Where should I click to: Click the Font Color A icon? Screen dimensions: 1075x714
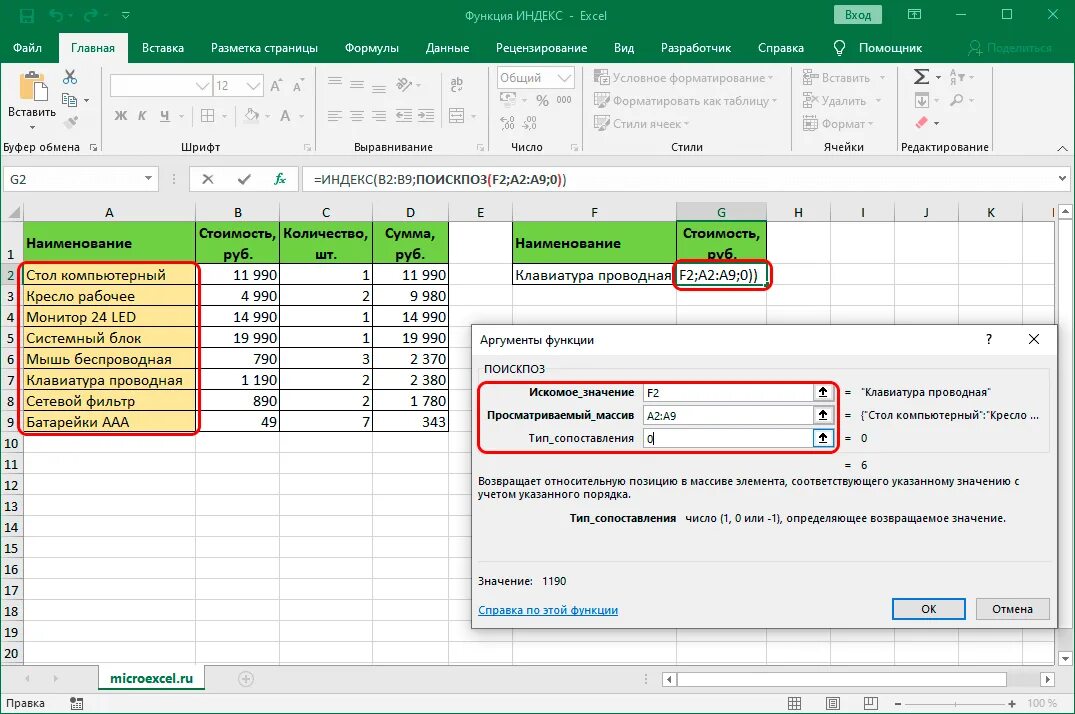point(285,116)
